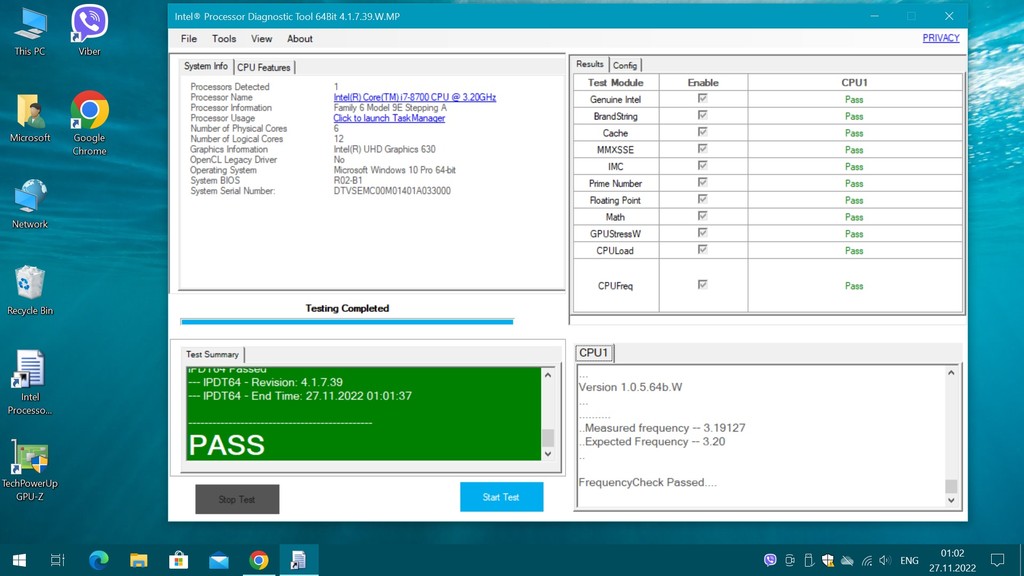The width and height of the screenshot is (1024, 576).
Task: Toggle Prime Number test checkbox
Action: point(703,183)
